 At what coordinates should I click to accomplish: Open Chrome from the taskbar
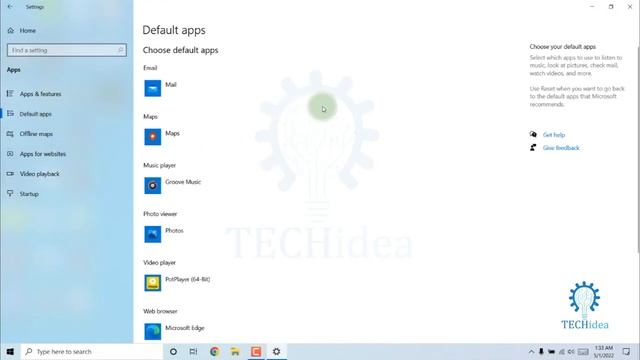coord(214,351)
